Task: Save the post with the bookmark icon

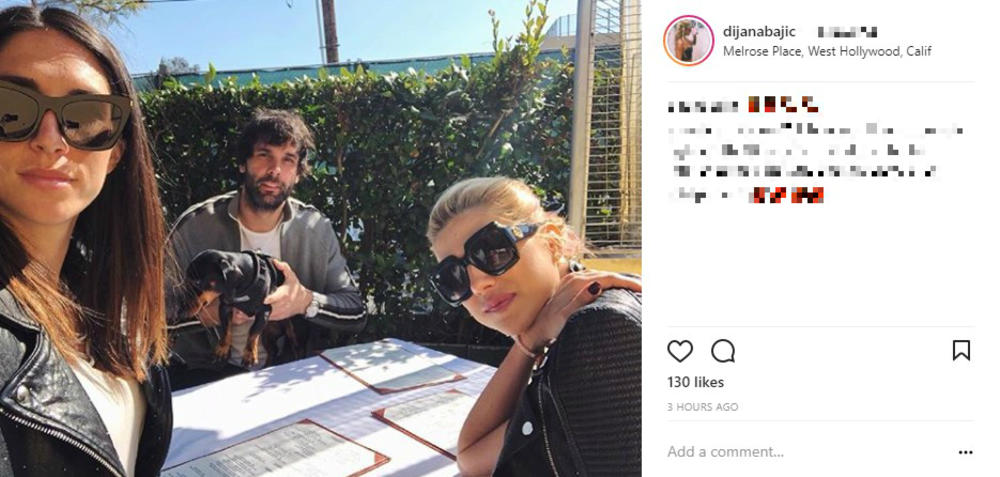Action: [961, 350]
